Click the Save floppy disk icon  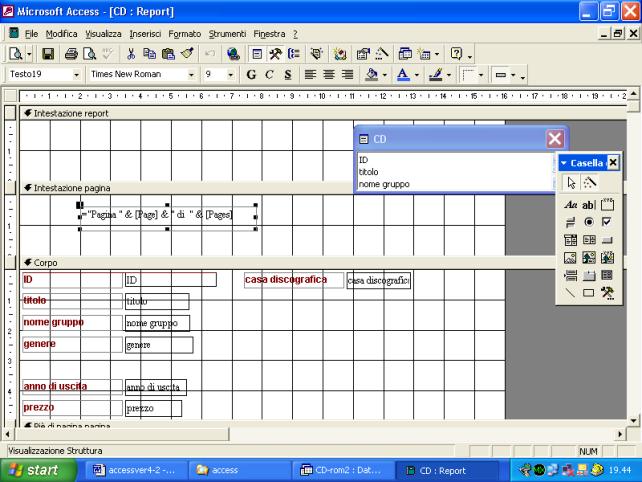pyautogui.click(x=48, y=54)
